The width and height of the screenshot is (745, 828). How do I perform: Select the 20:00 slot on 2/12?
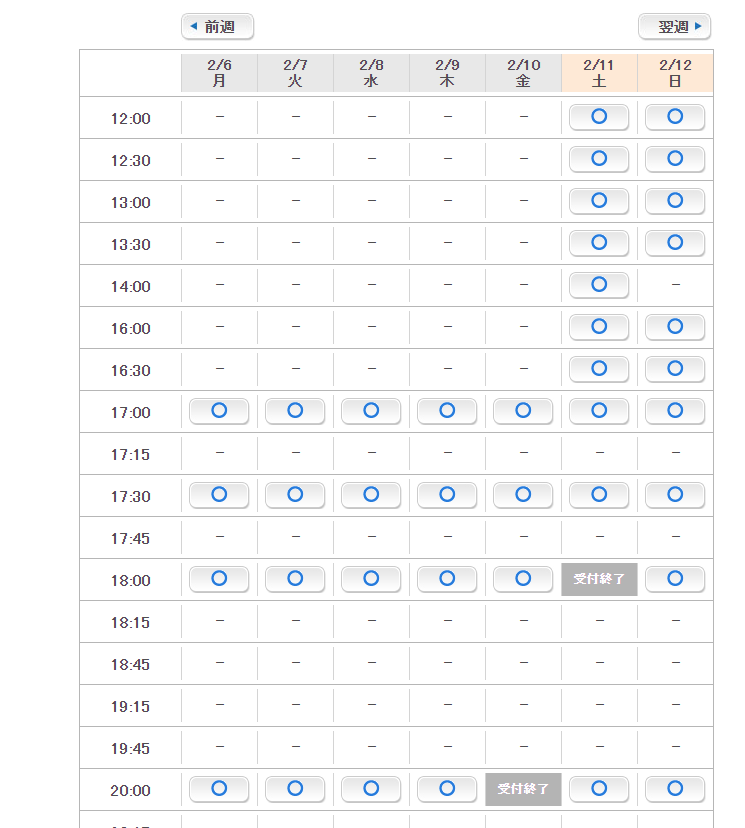pos(675,789)
